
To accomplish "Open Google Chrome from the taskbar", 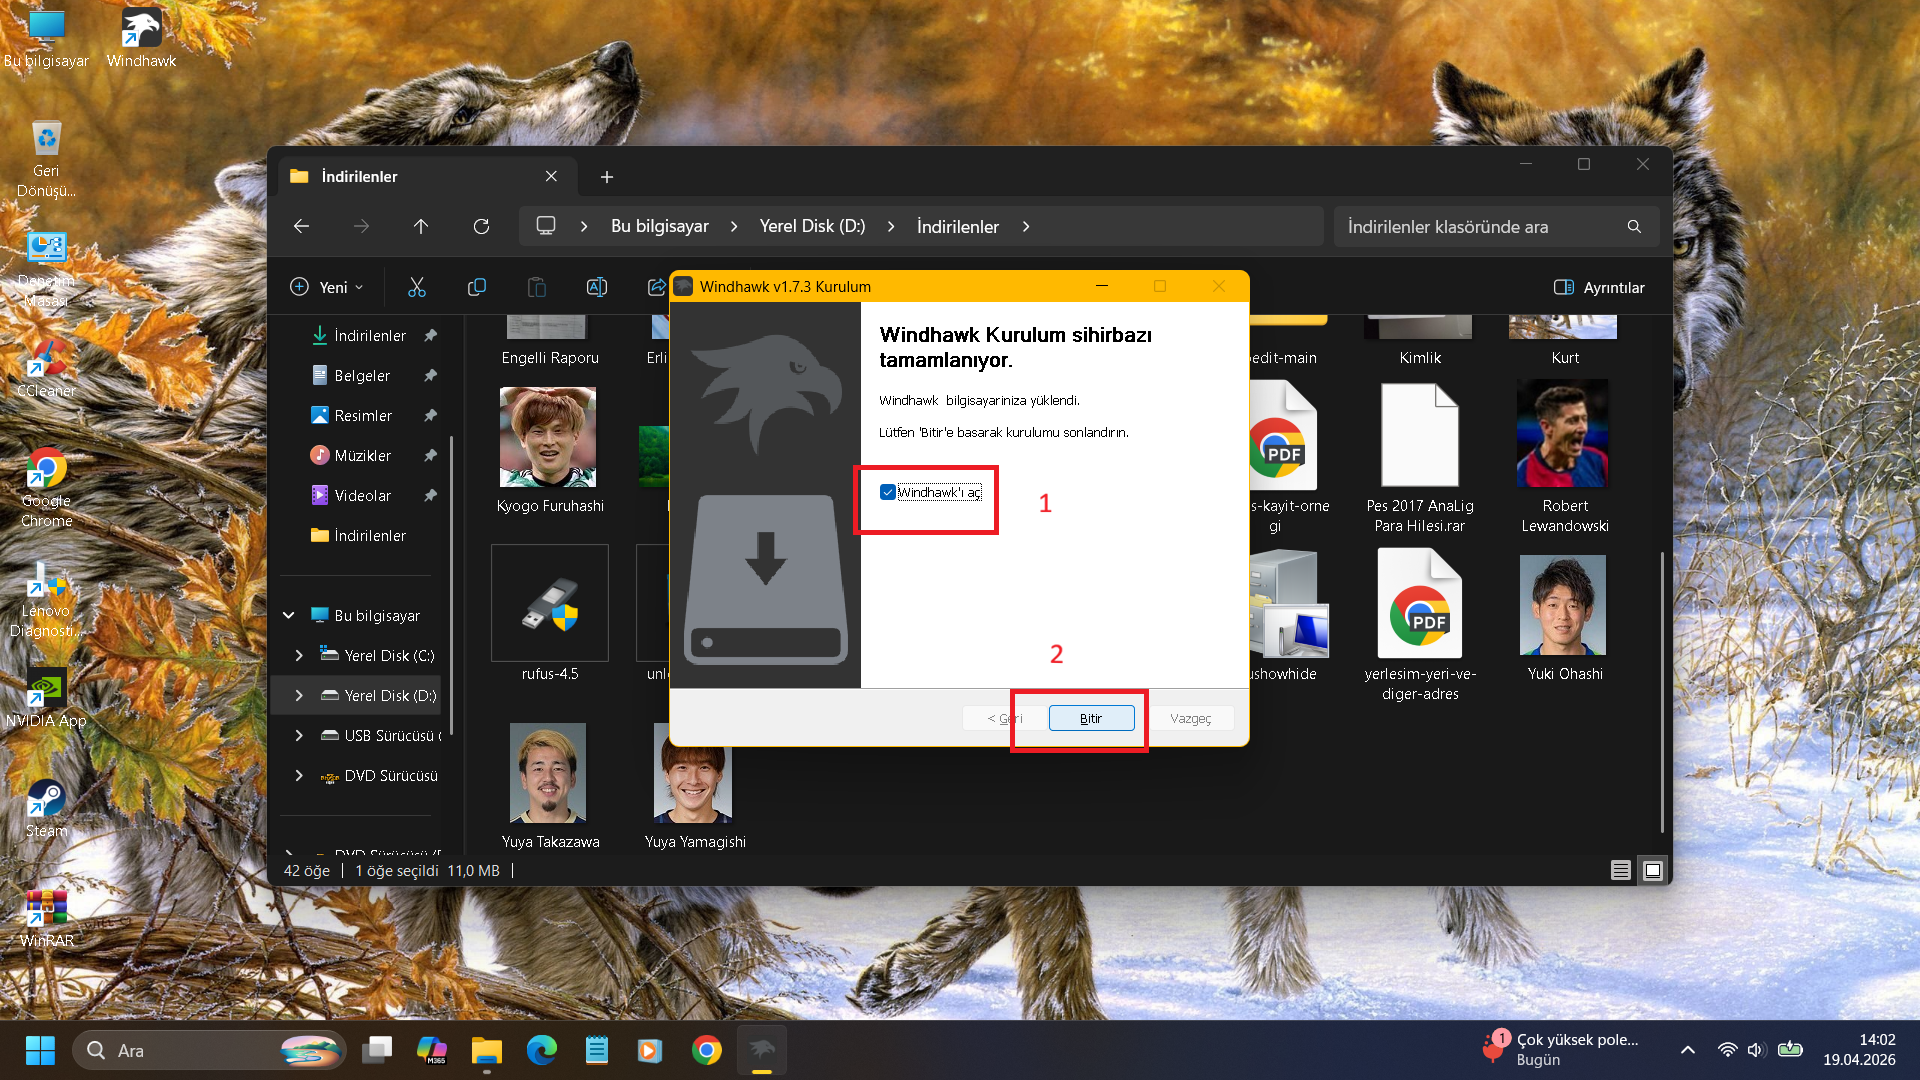I will [x=706, y=1050].
